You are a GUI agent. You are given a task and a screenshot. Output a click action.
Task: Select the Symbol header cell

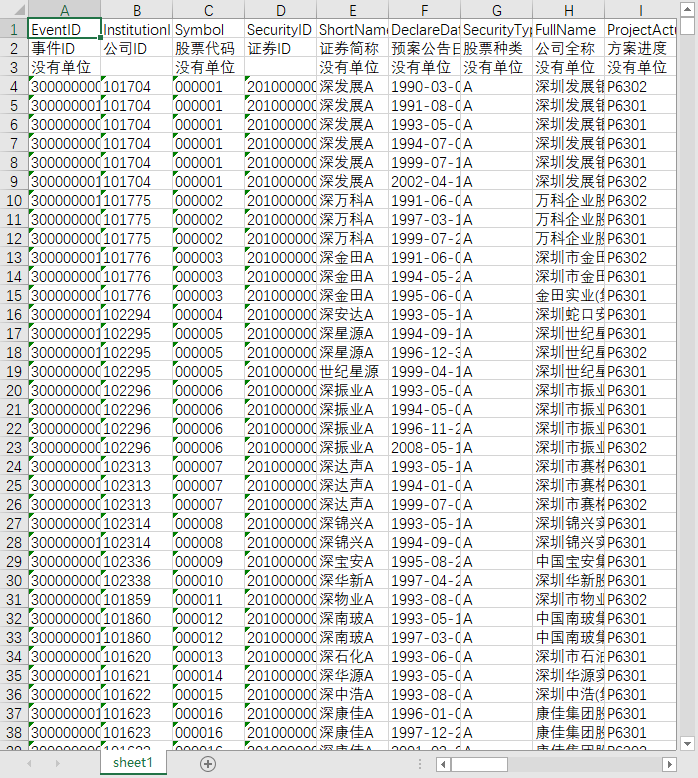coord(209,29)
